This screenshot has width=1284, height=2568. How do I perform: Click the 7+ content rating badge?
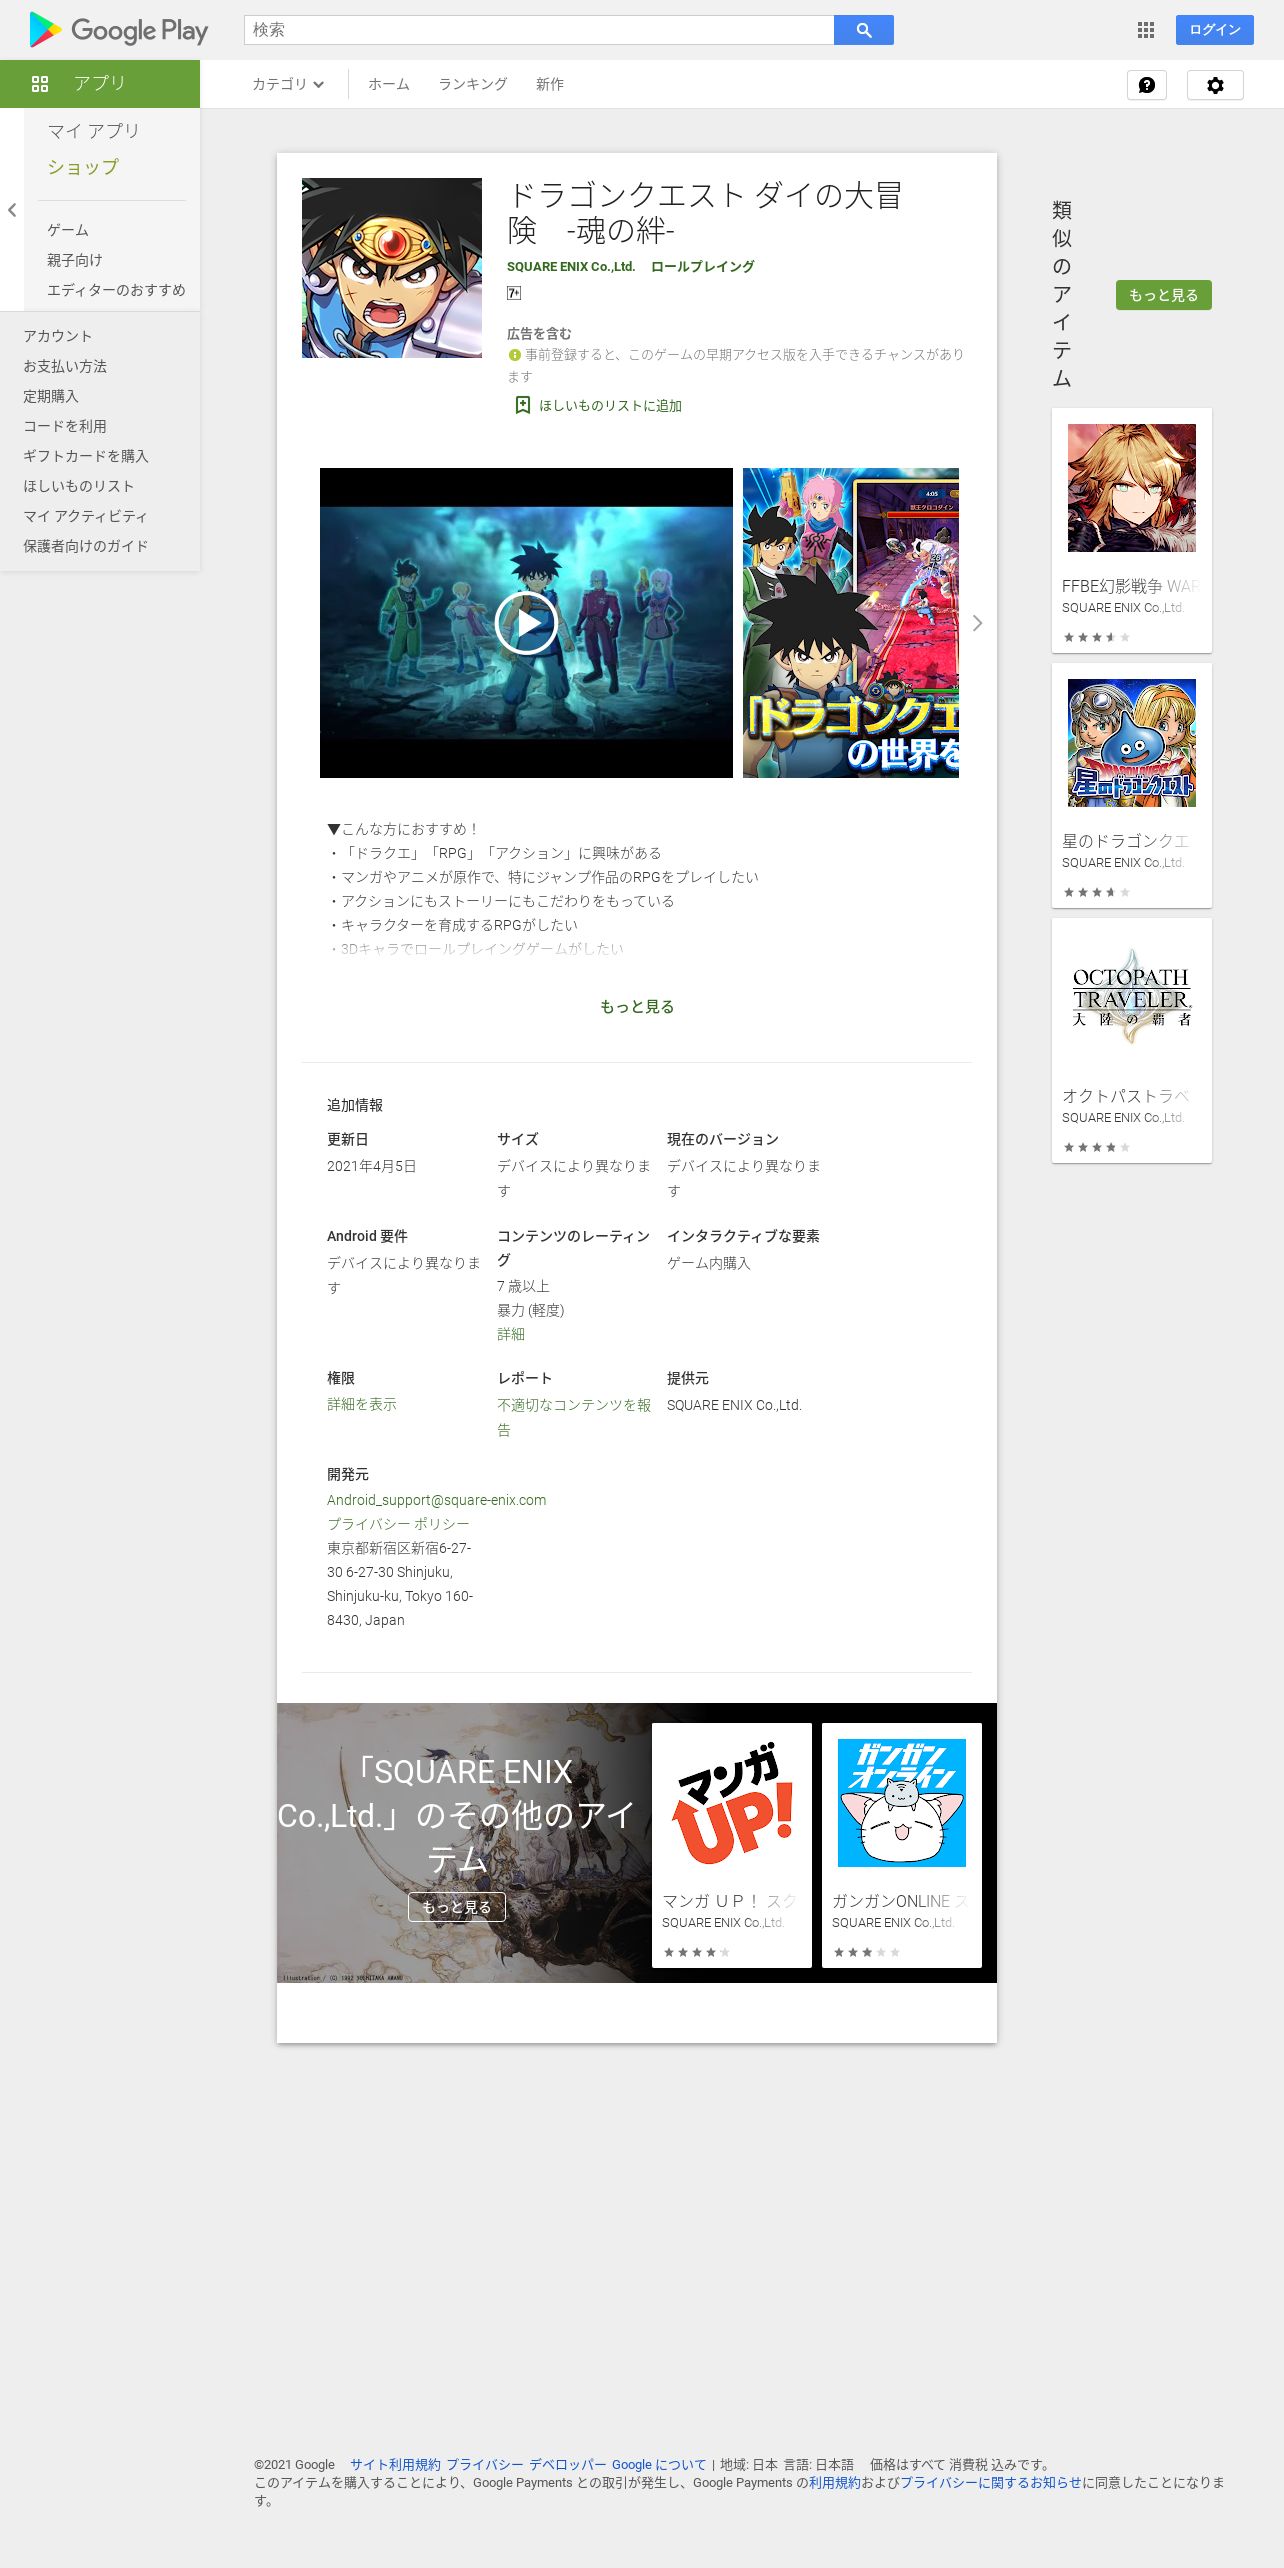(514, 293)
